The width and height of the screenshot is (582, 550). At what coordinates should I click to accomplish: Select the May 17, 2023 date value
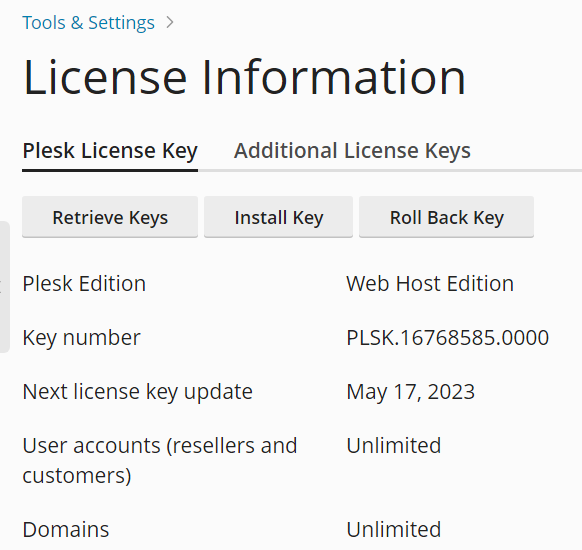point(411,392)
